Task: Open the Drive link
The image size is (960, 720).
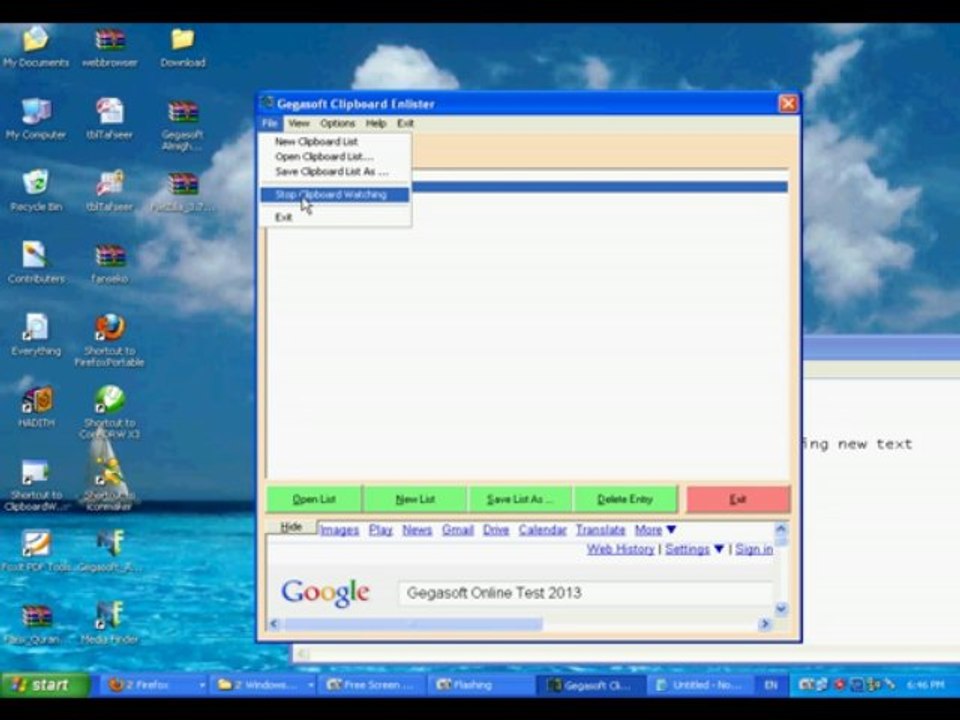Action: pos(496,530)
